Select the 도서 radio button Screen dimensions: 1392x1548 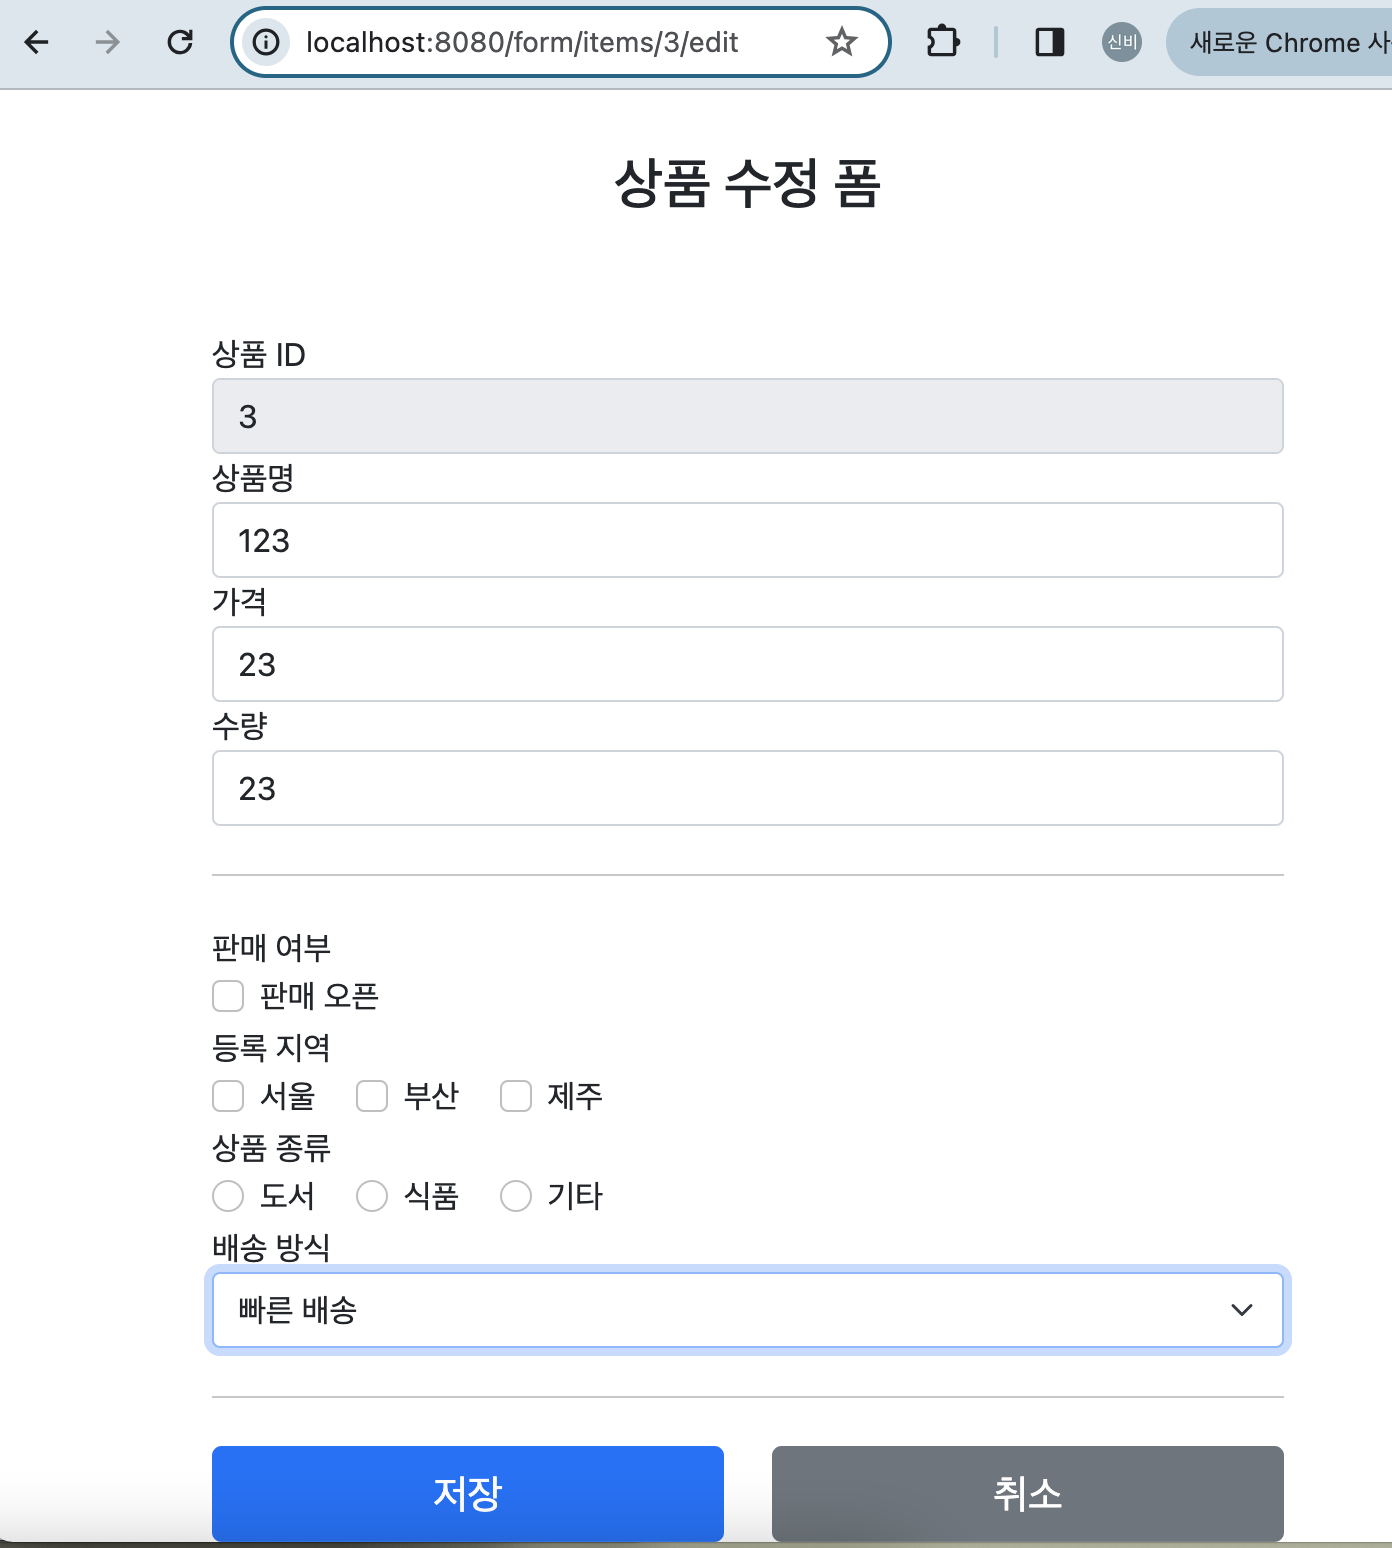(x=228, y=1196)
